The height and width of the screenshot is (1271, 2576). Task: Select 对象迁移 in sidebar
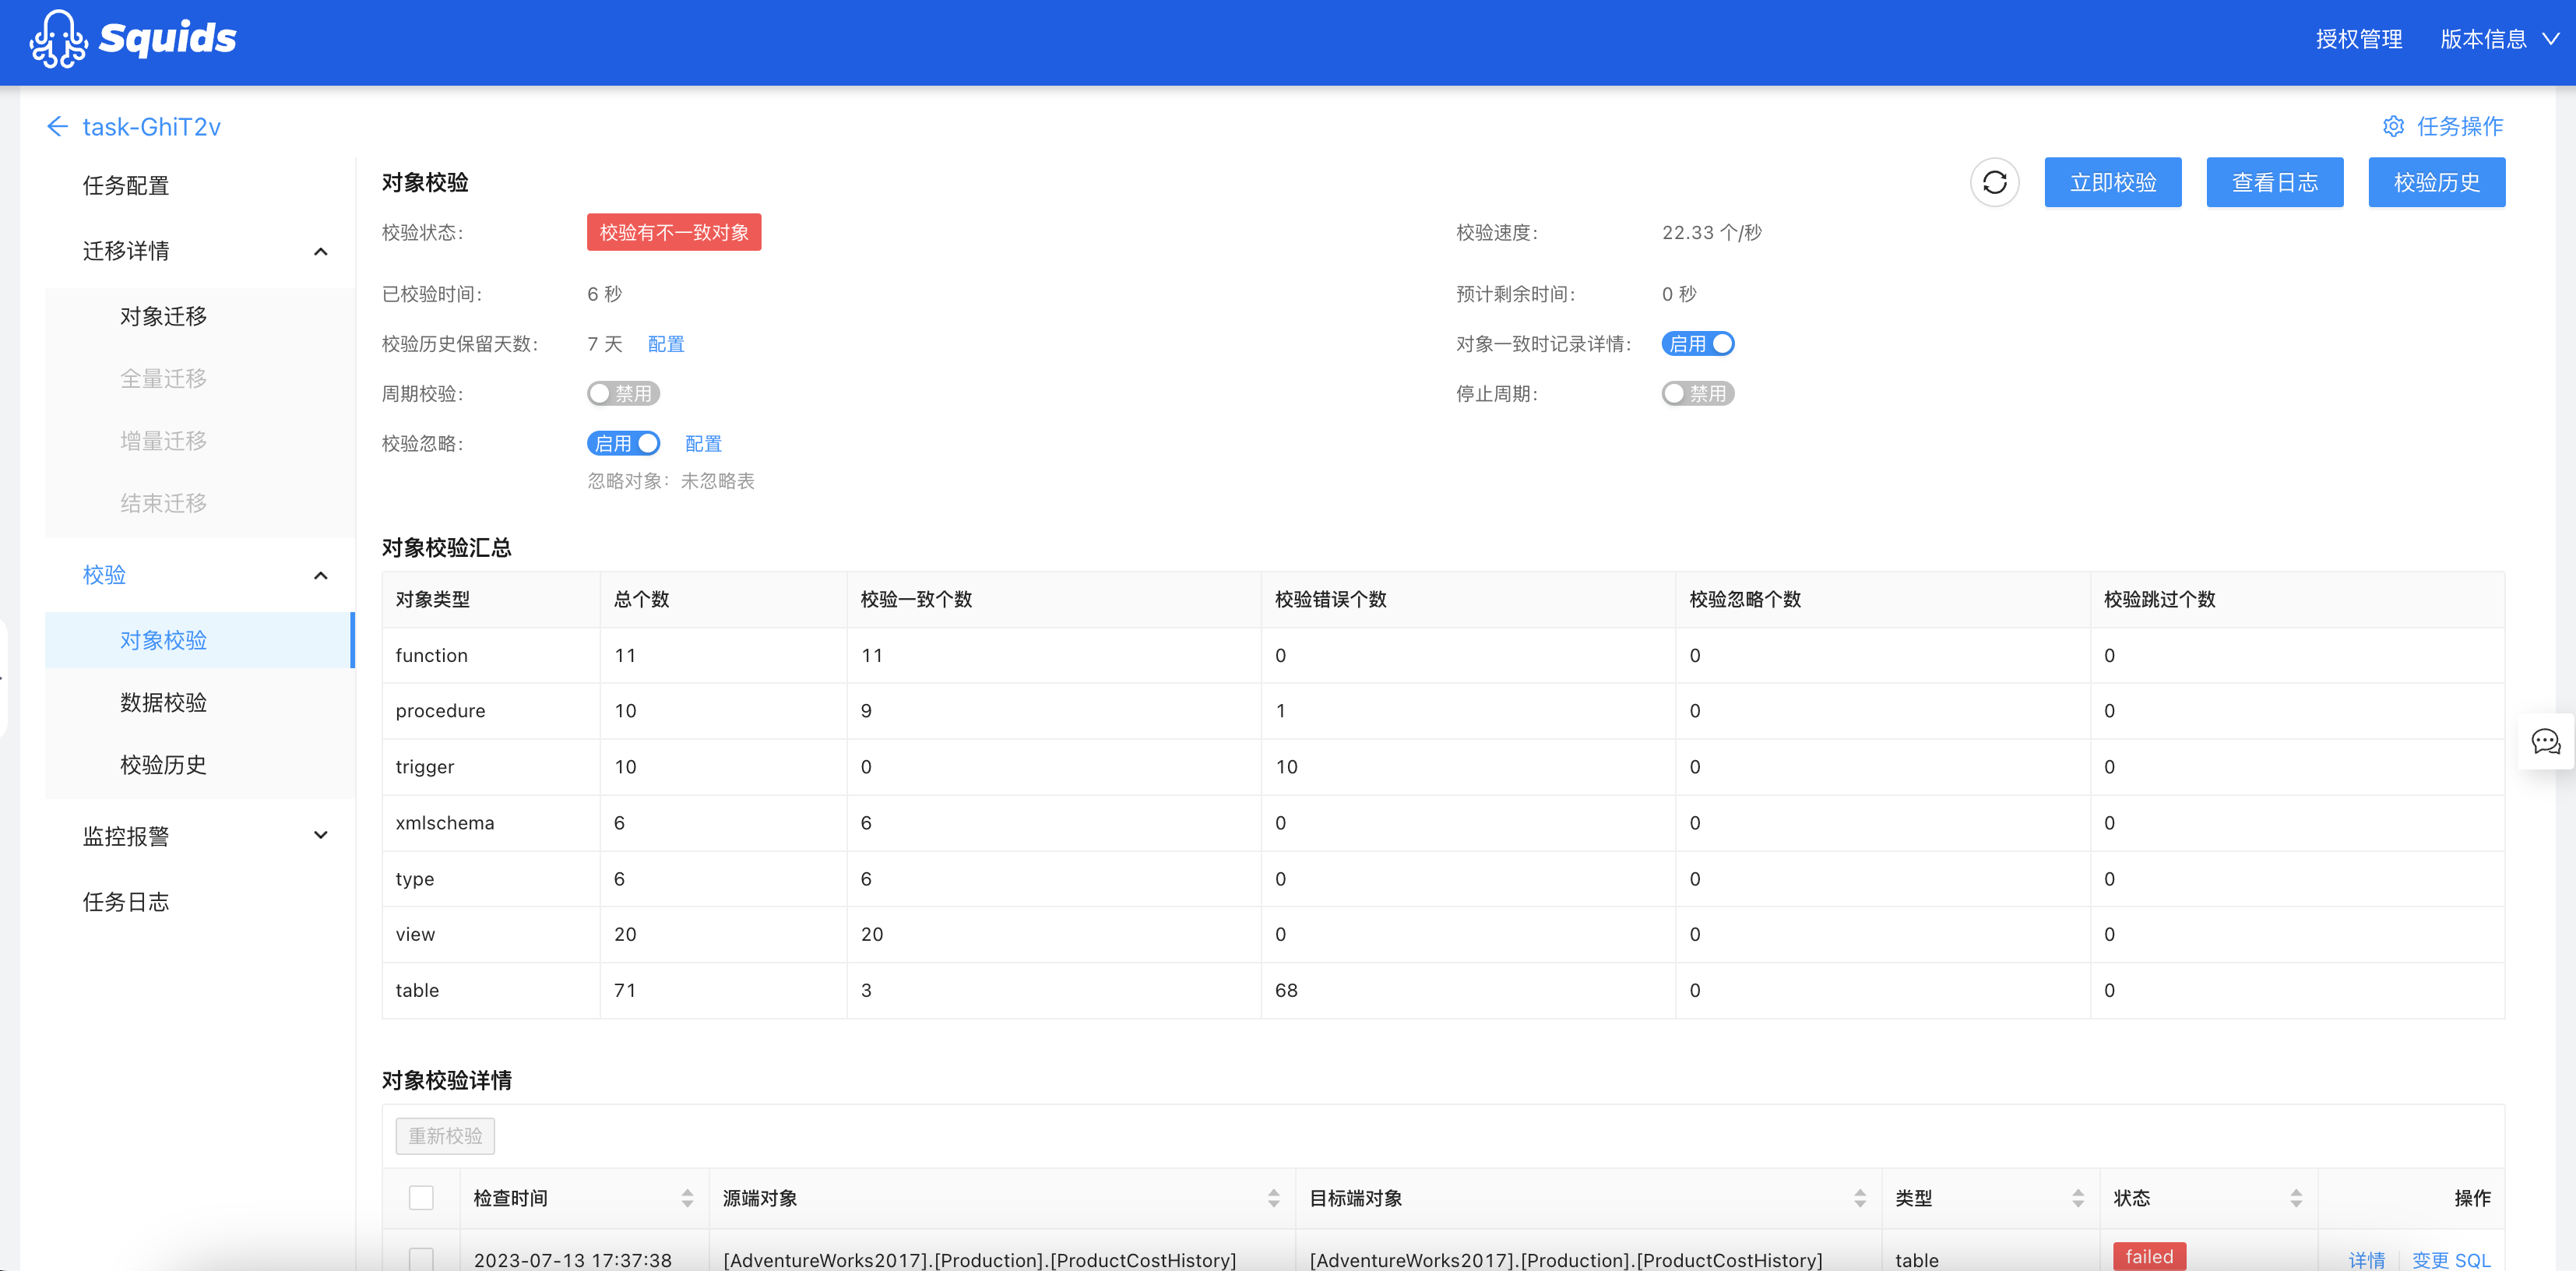click(163, 316)
